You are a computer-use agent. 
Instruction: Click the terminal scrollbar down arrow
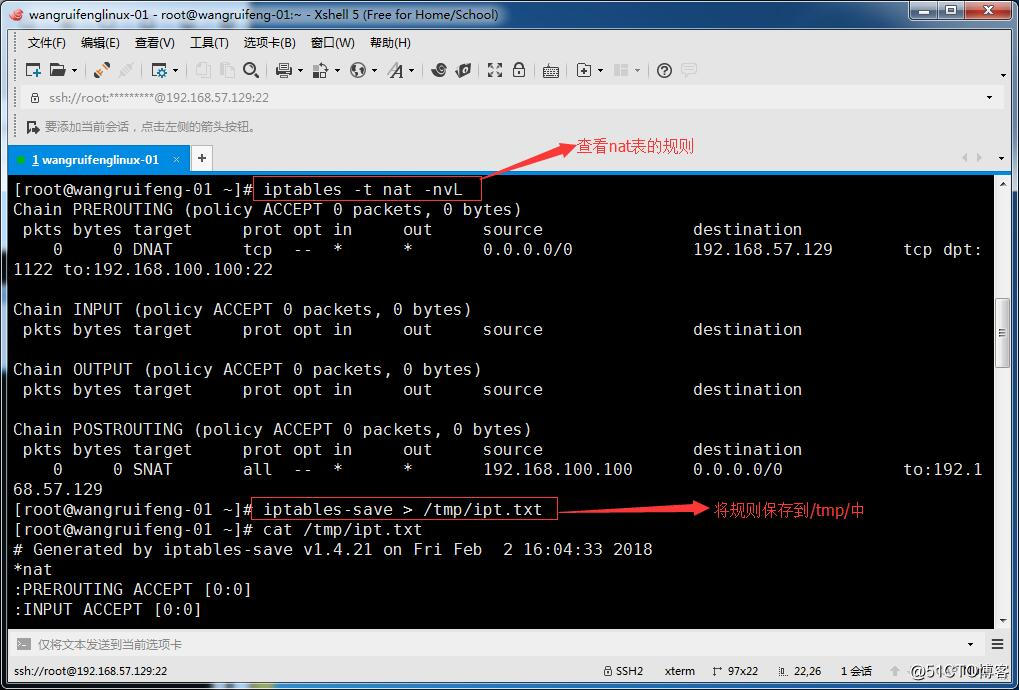click(1002, 620)
